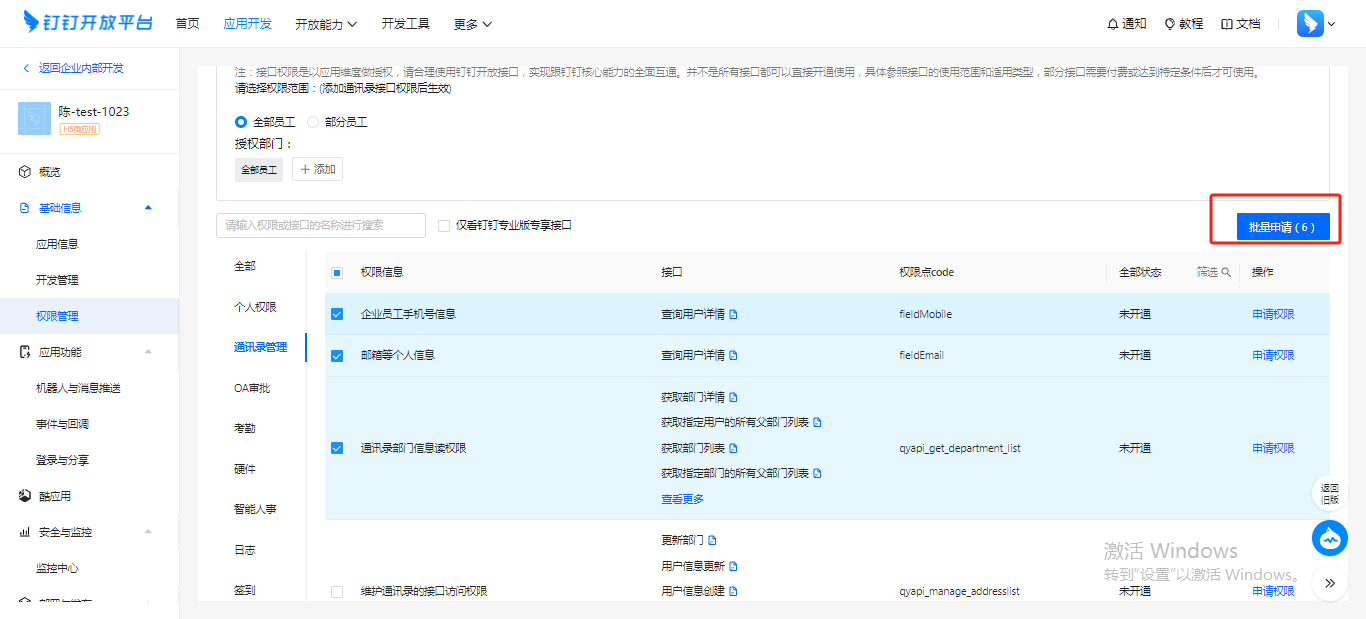Open 开发工具 in top navigation
The width and height of the screenshot is (1366, 619).
[x=405, y=24]
